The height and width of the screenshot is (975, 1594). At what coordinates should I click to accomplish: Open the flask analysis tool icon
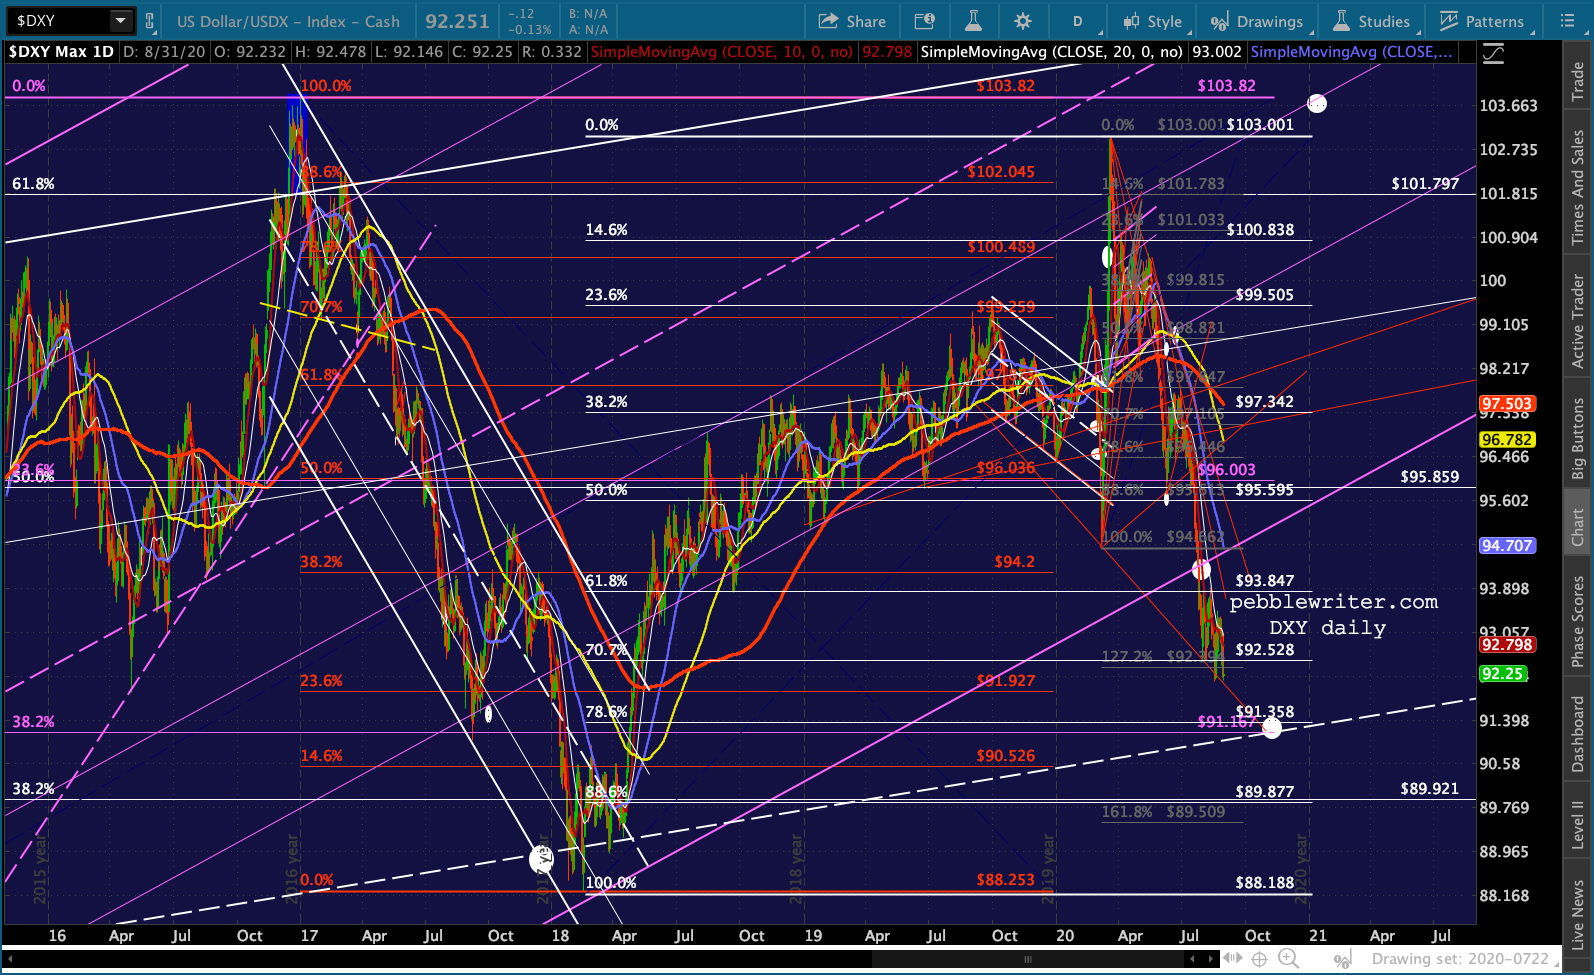pyautogui.click(x=974, y=21)
